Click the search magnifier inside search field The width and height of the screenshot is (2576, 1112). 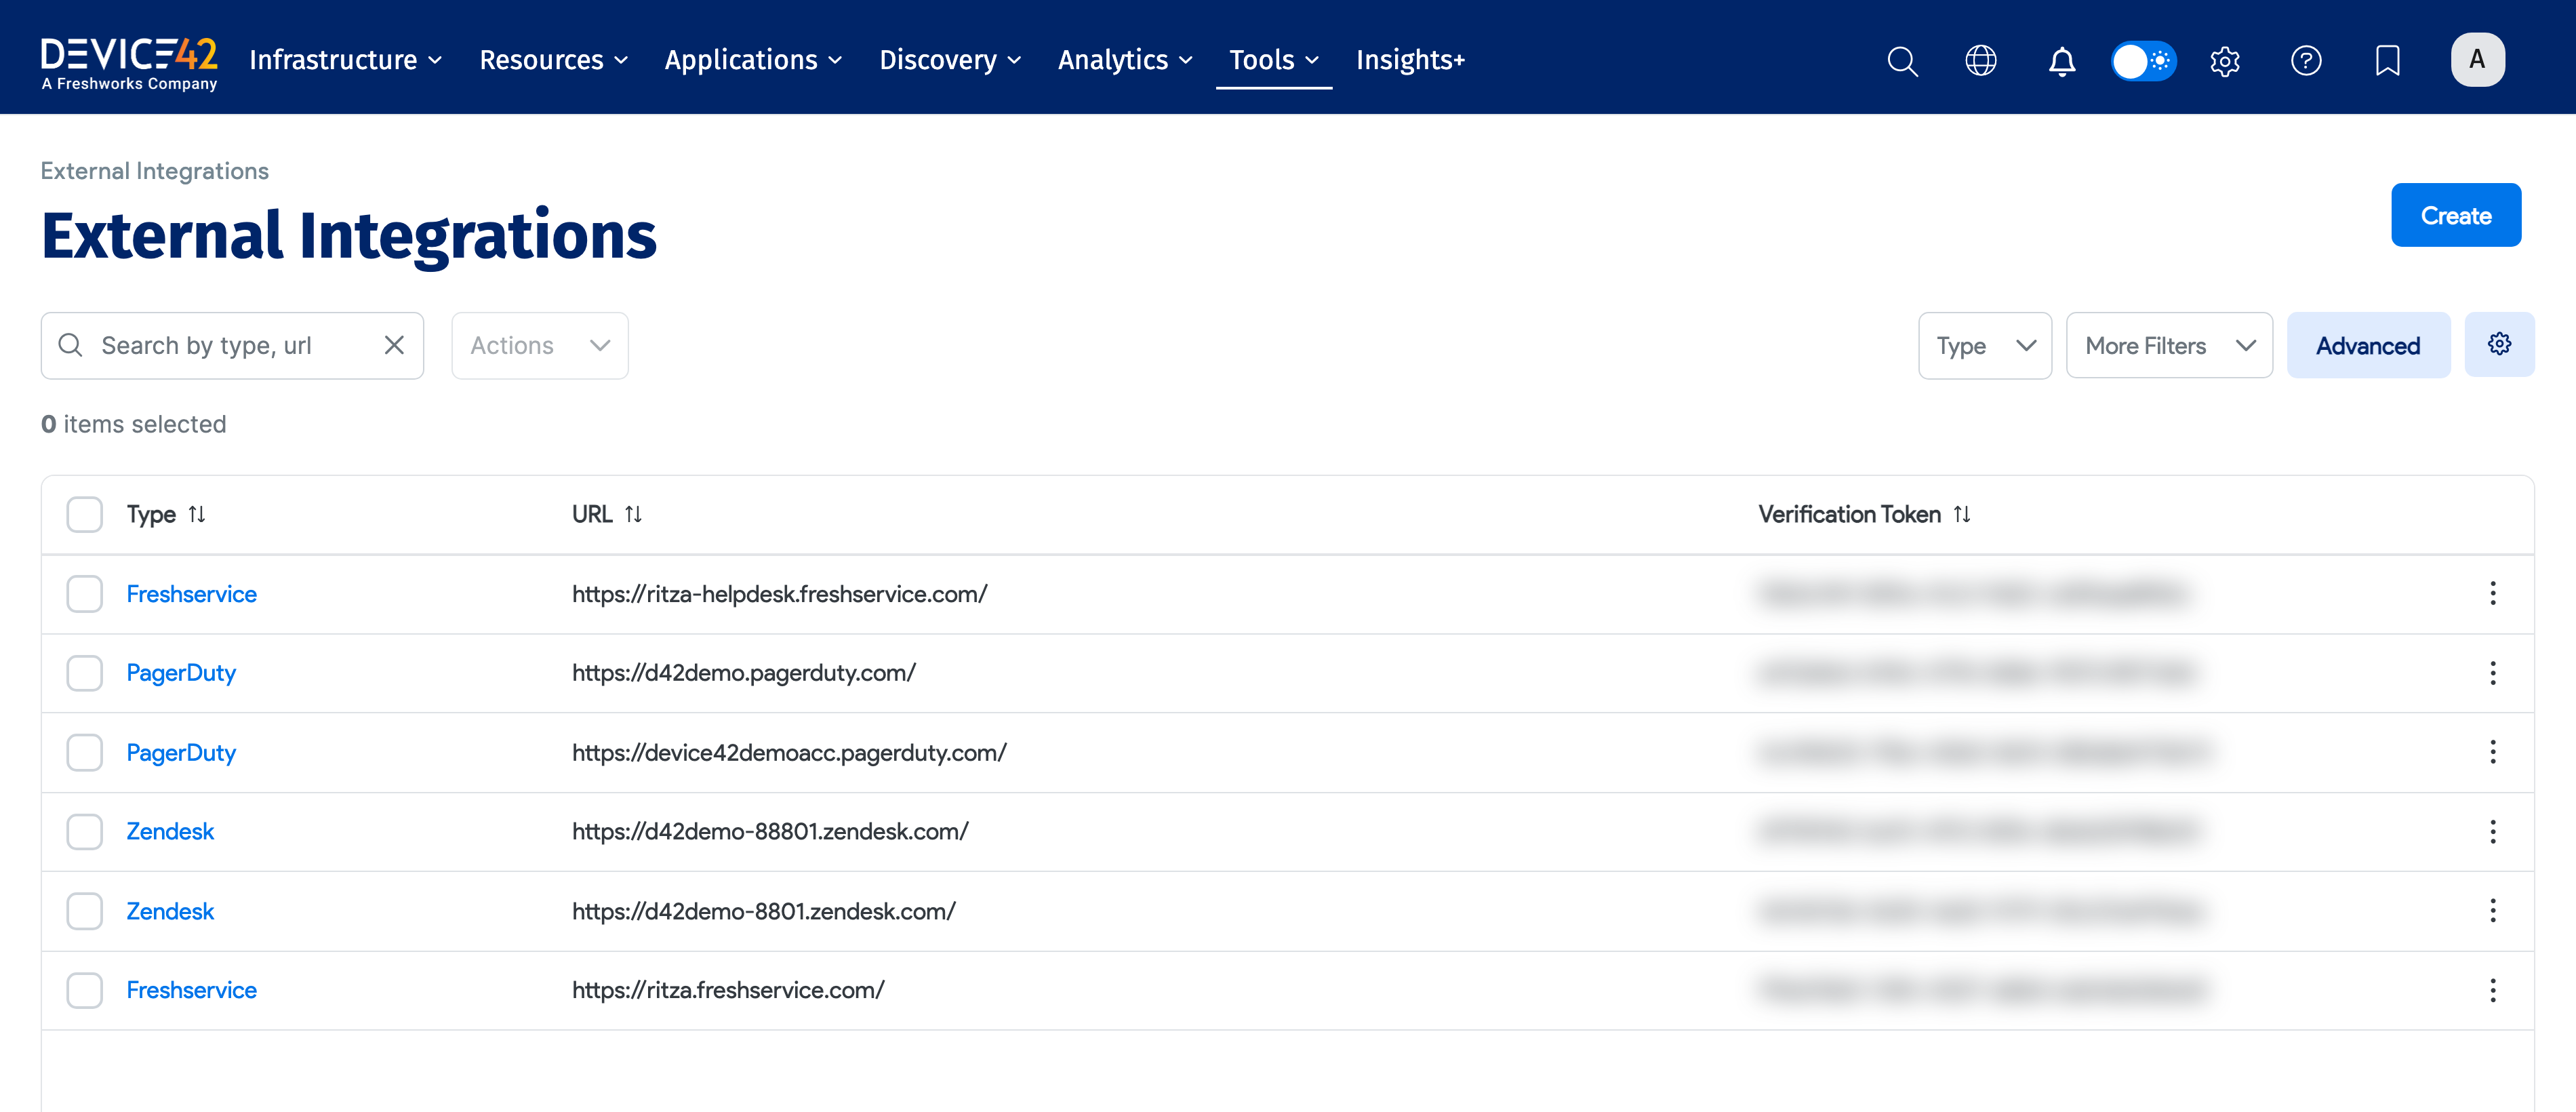(x=70, y=345)
